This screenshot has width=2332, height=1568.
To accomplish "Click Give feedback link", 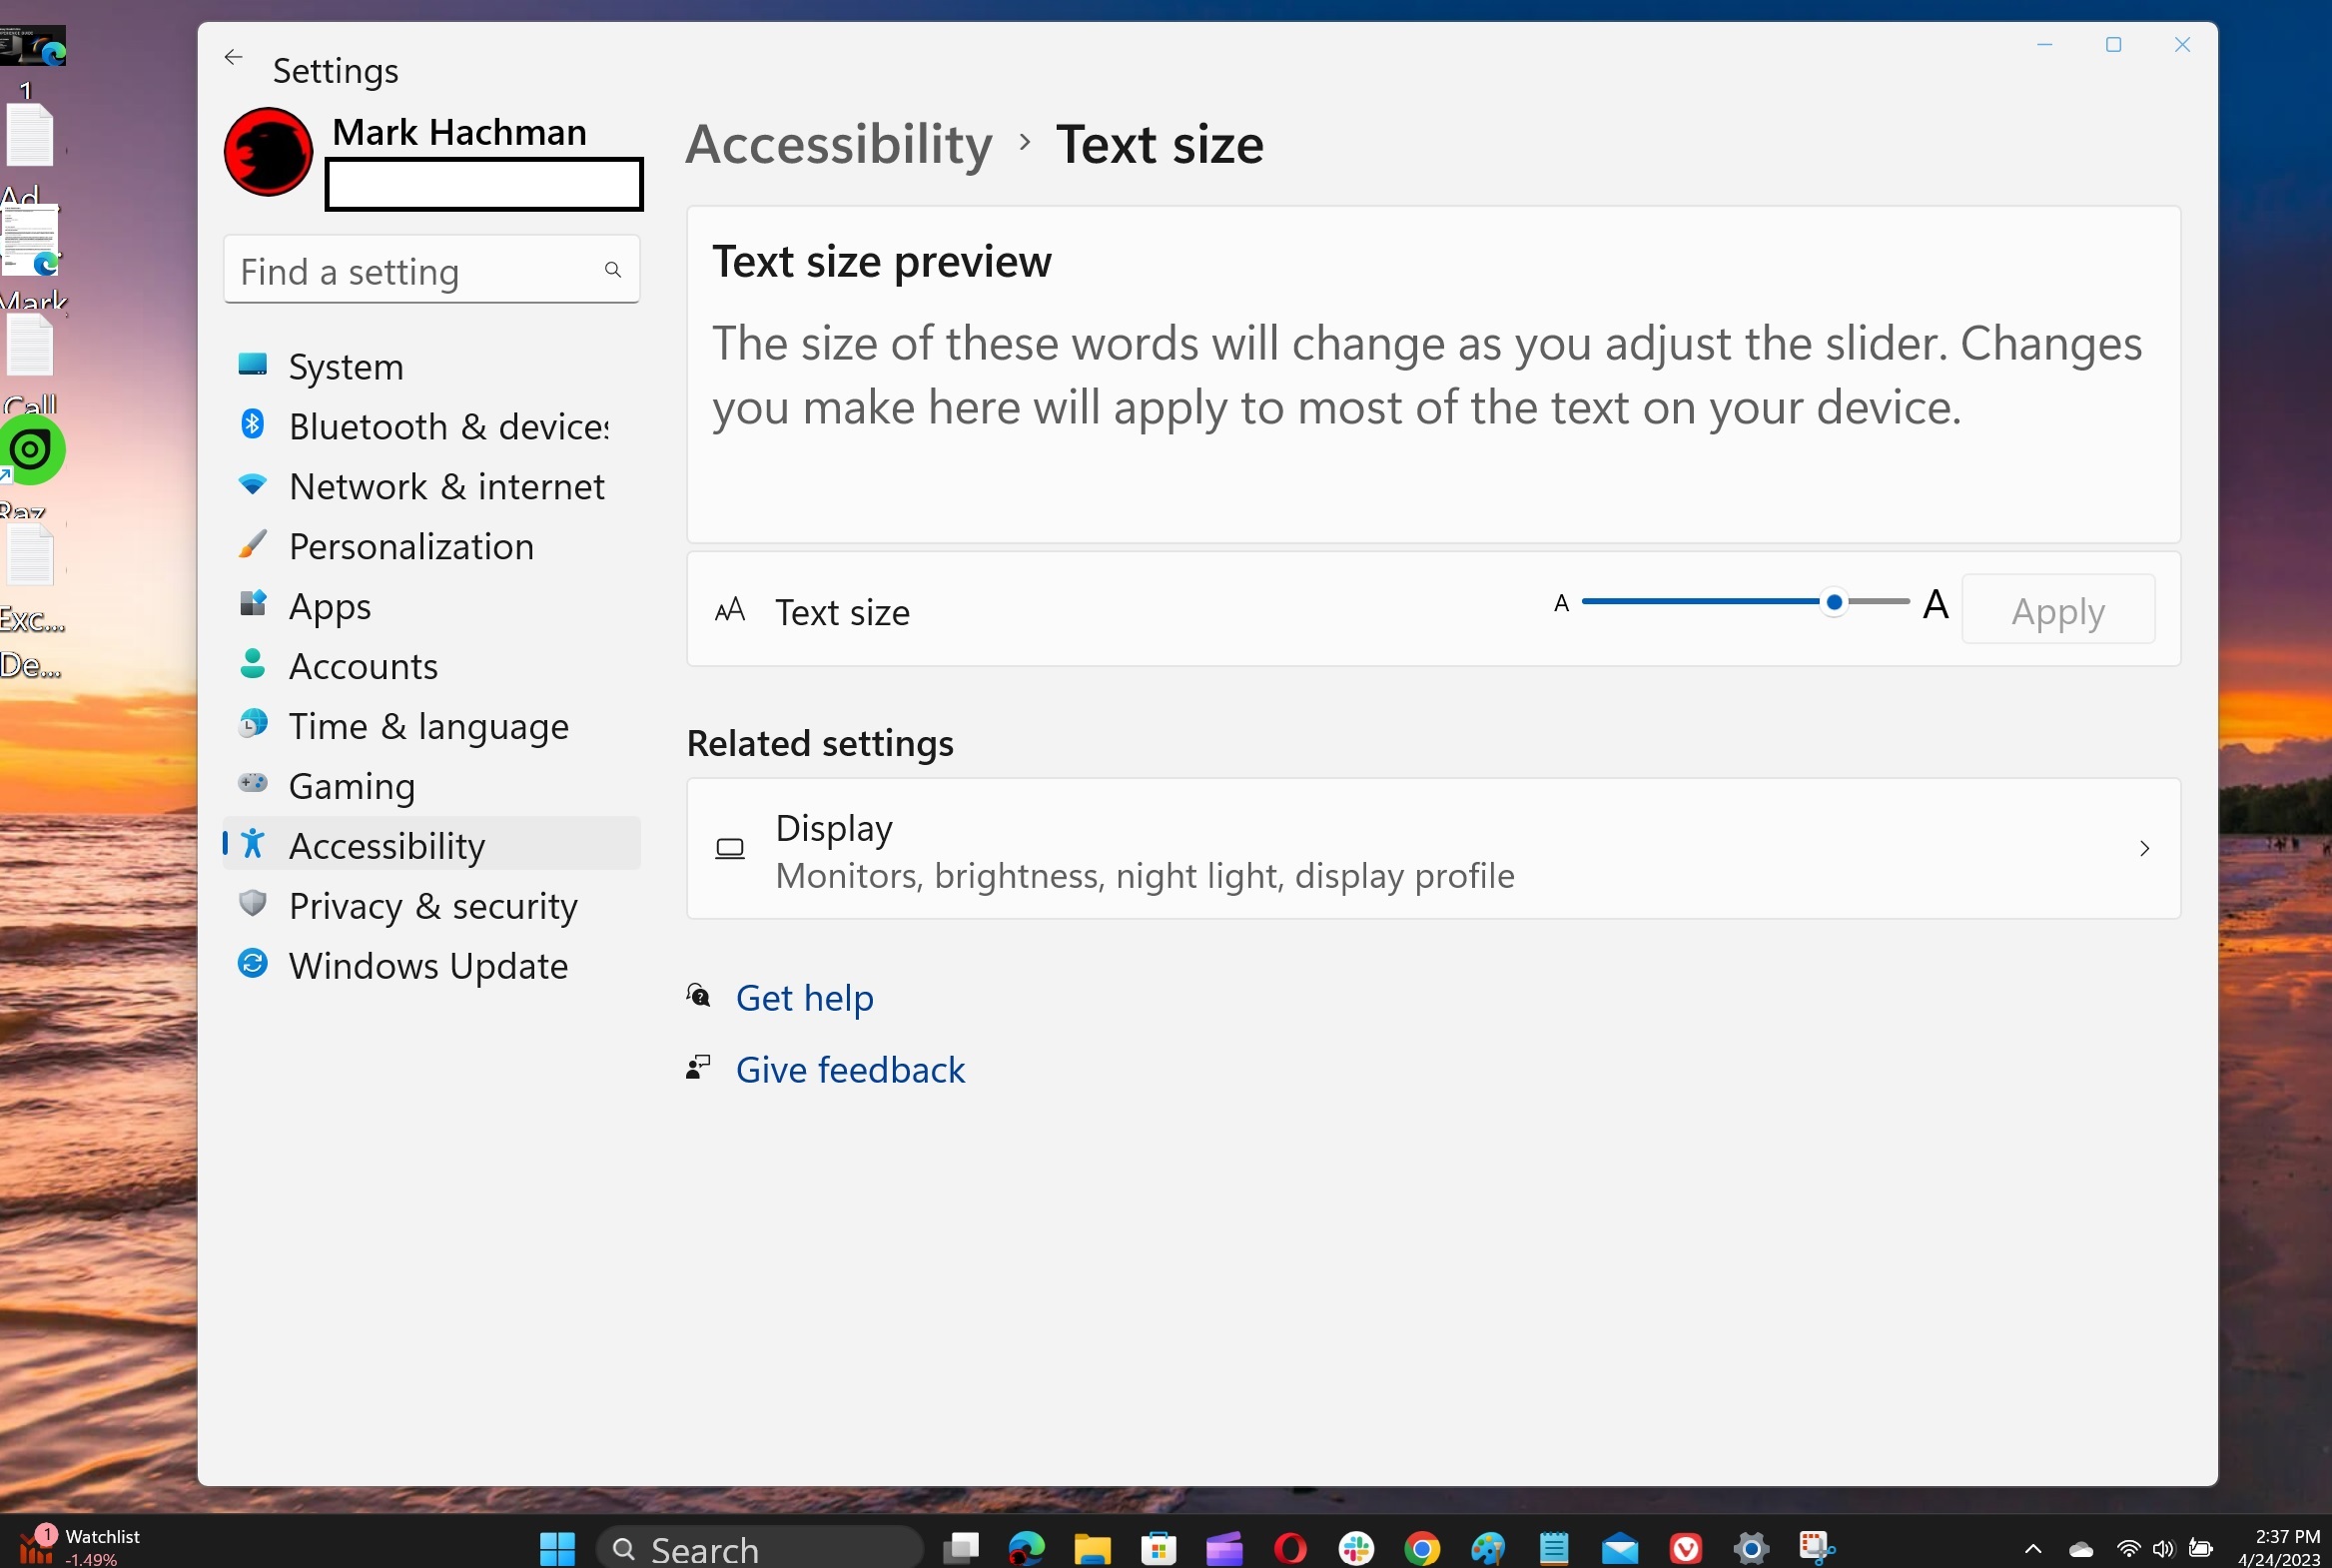I will (850, 1070).
